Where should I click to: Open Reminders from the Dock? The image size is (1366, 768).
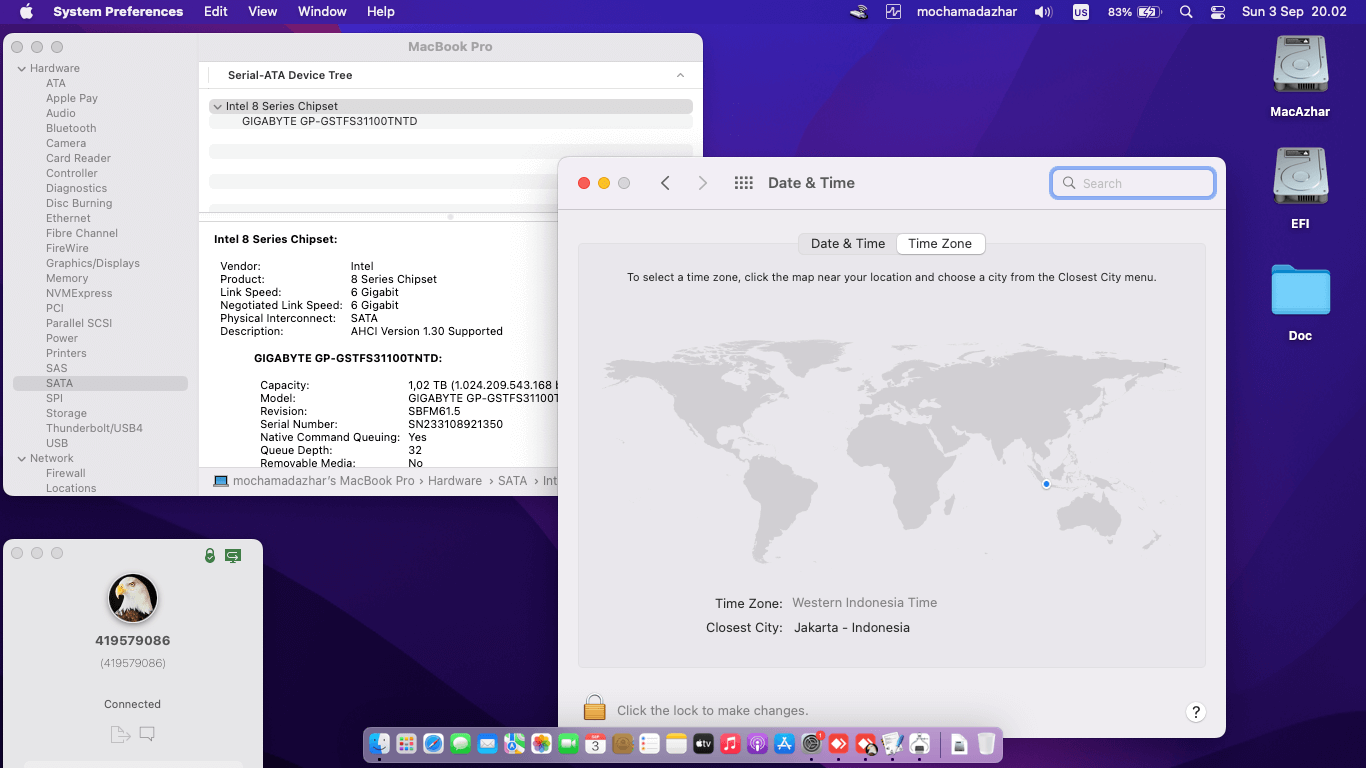649,744
